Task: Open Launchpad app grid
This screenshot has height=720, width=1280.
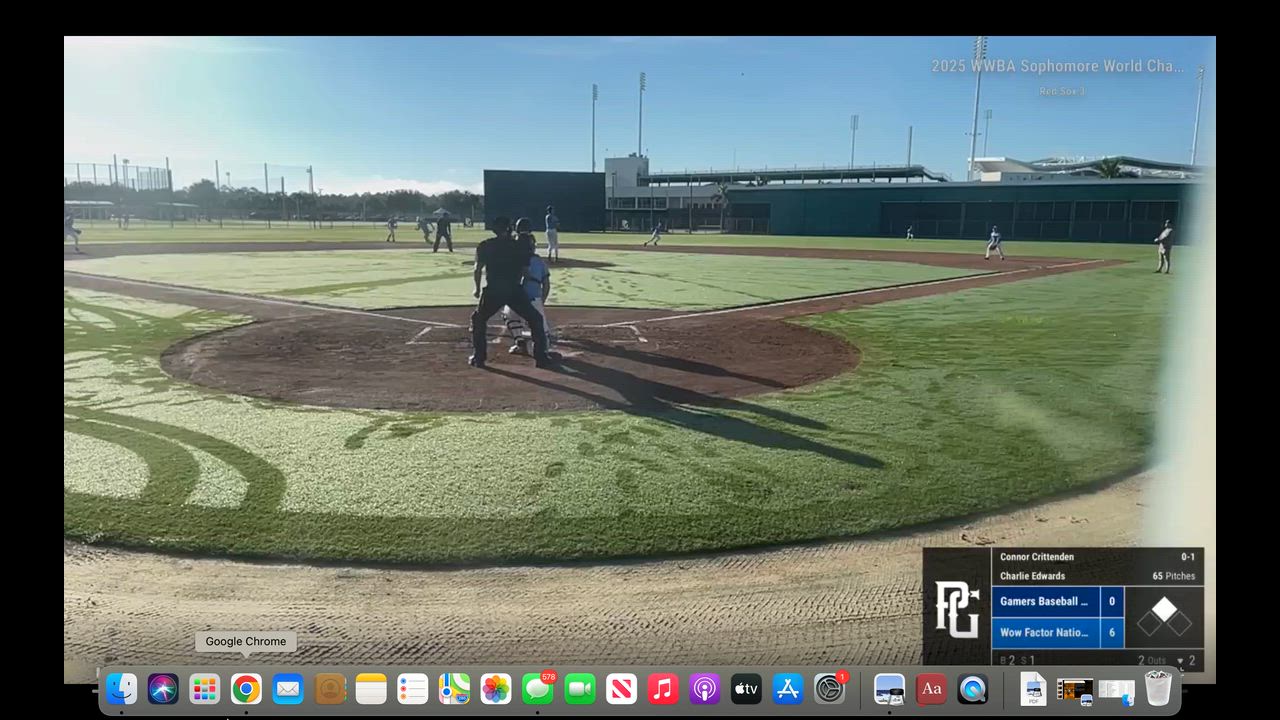Action: 205,689
